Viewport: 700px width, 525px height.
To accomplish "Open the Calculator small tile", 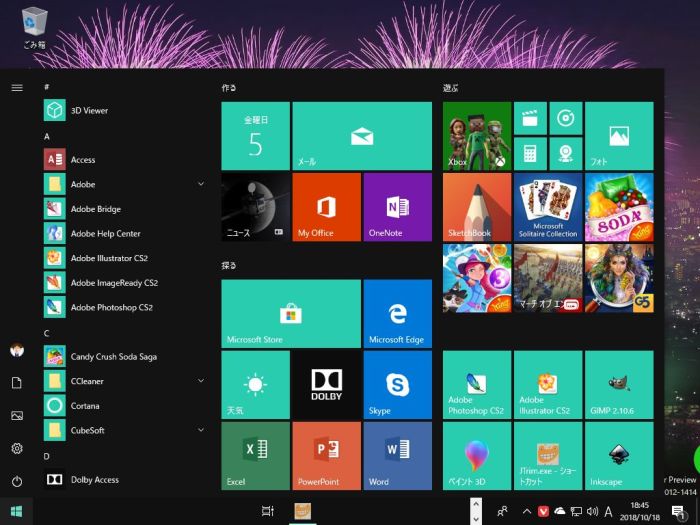I will [531, 153].
